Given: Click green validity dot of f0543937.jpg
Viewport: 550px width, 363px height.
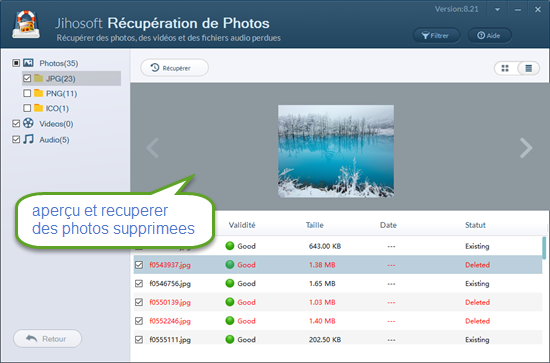Looking at the screenshot, I should 230,265.
